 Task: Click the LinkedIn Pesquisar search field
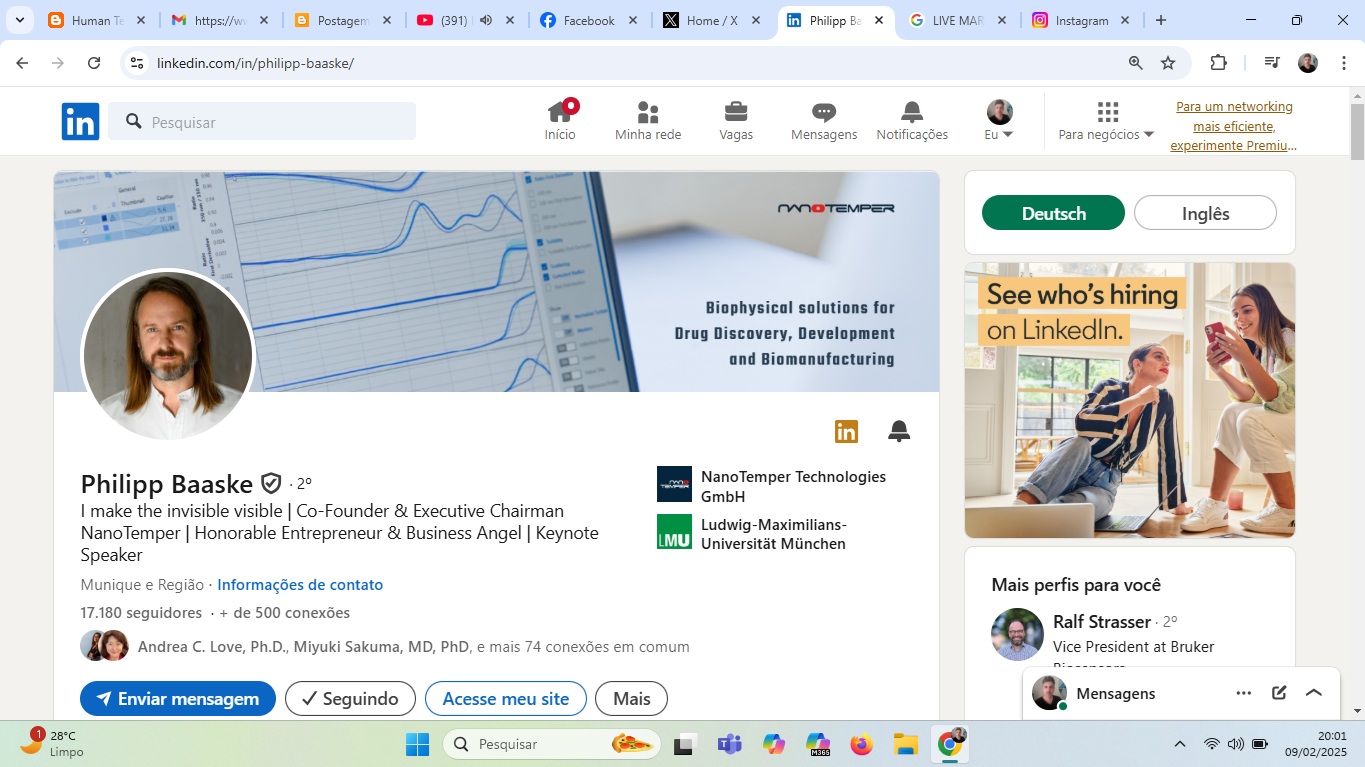pos(262,121)
